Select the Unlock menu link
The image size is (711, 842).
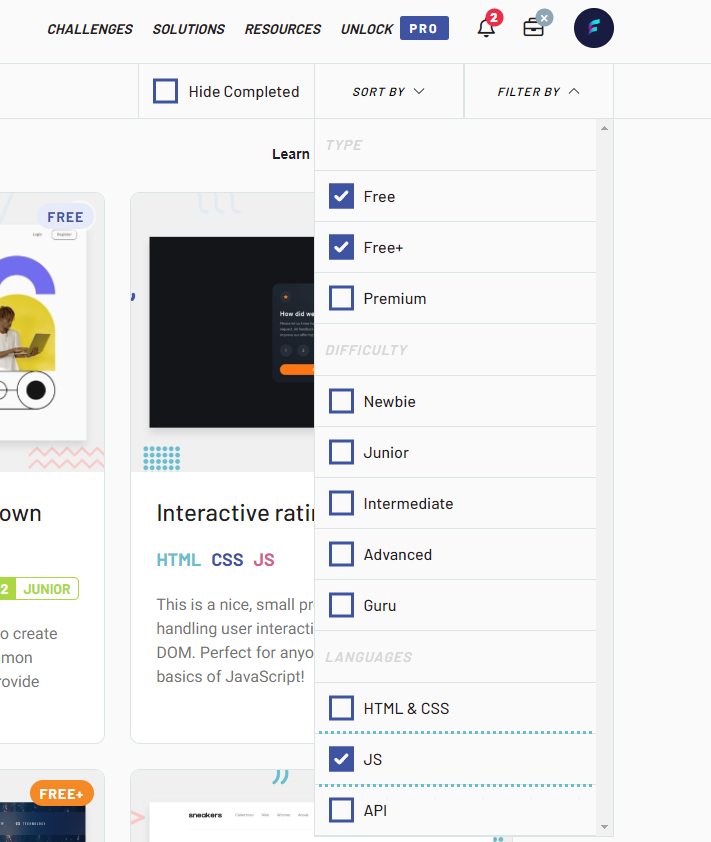[x=367, y=29]
